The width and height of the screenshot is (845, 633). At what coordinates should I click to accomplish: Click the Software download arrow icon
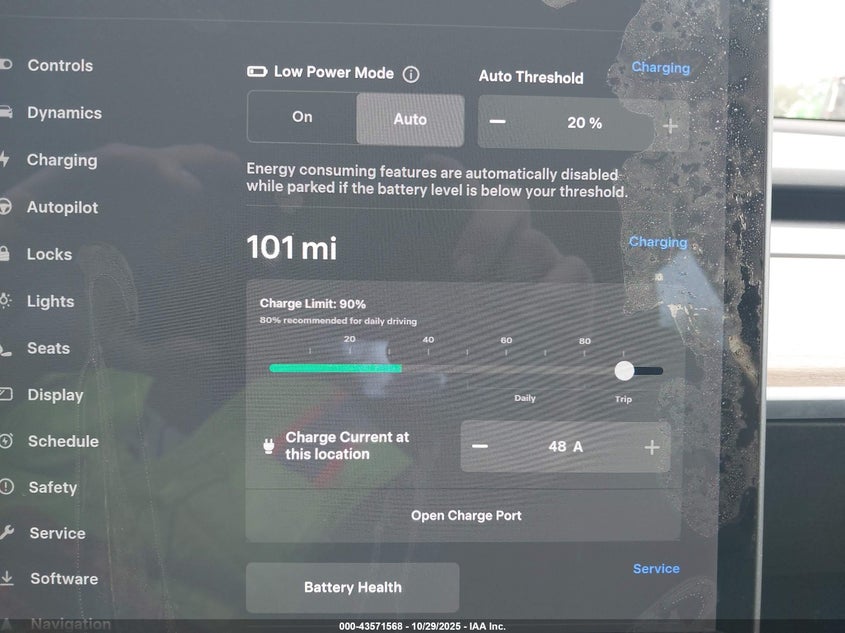[6, 578]
